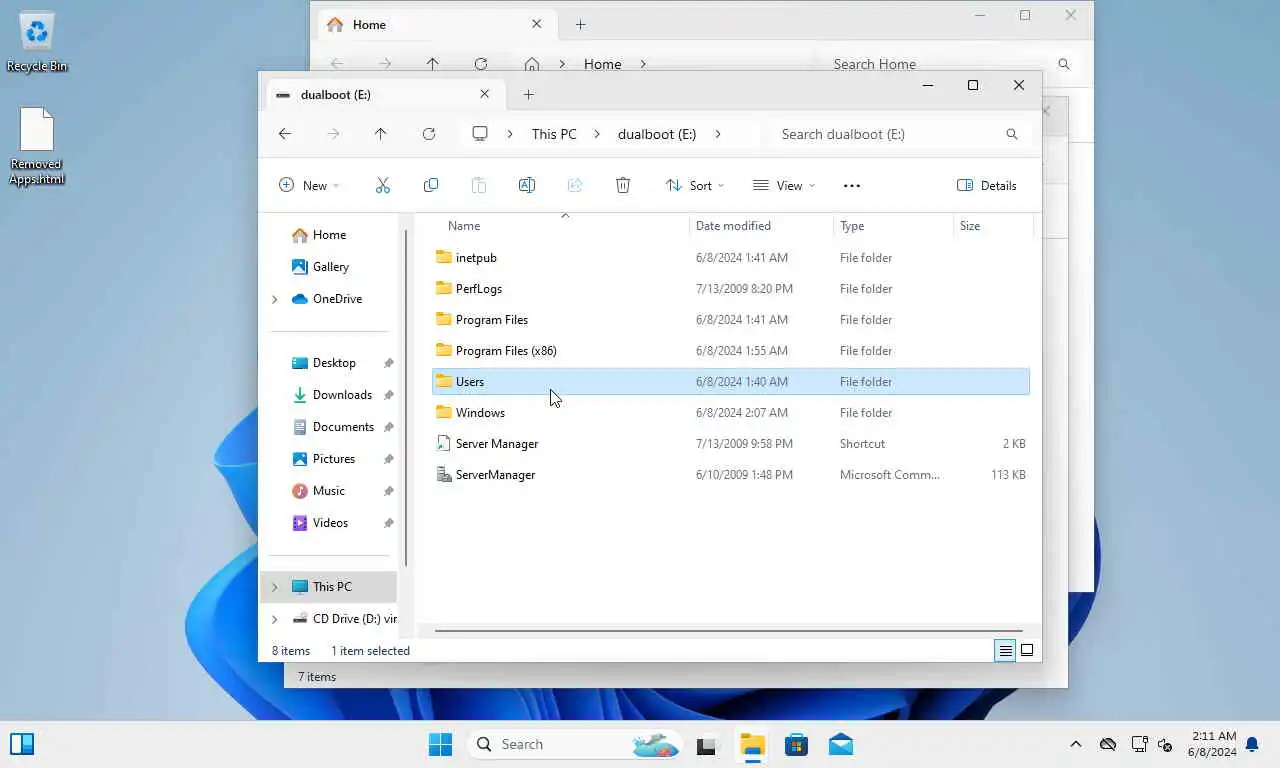Select the Home tab in back window

[x=435, y=24]
